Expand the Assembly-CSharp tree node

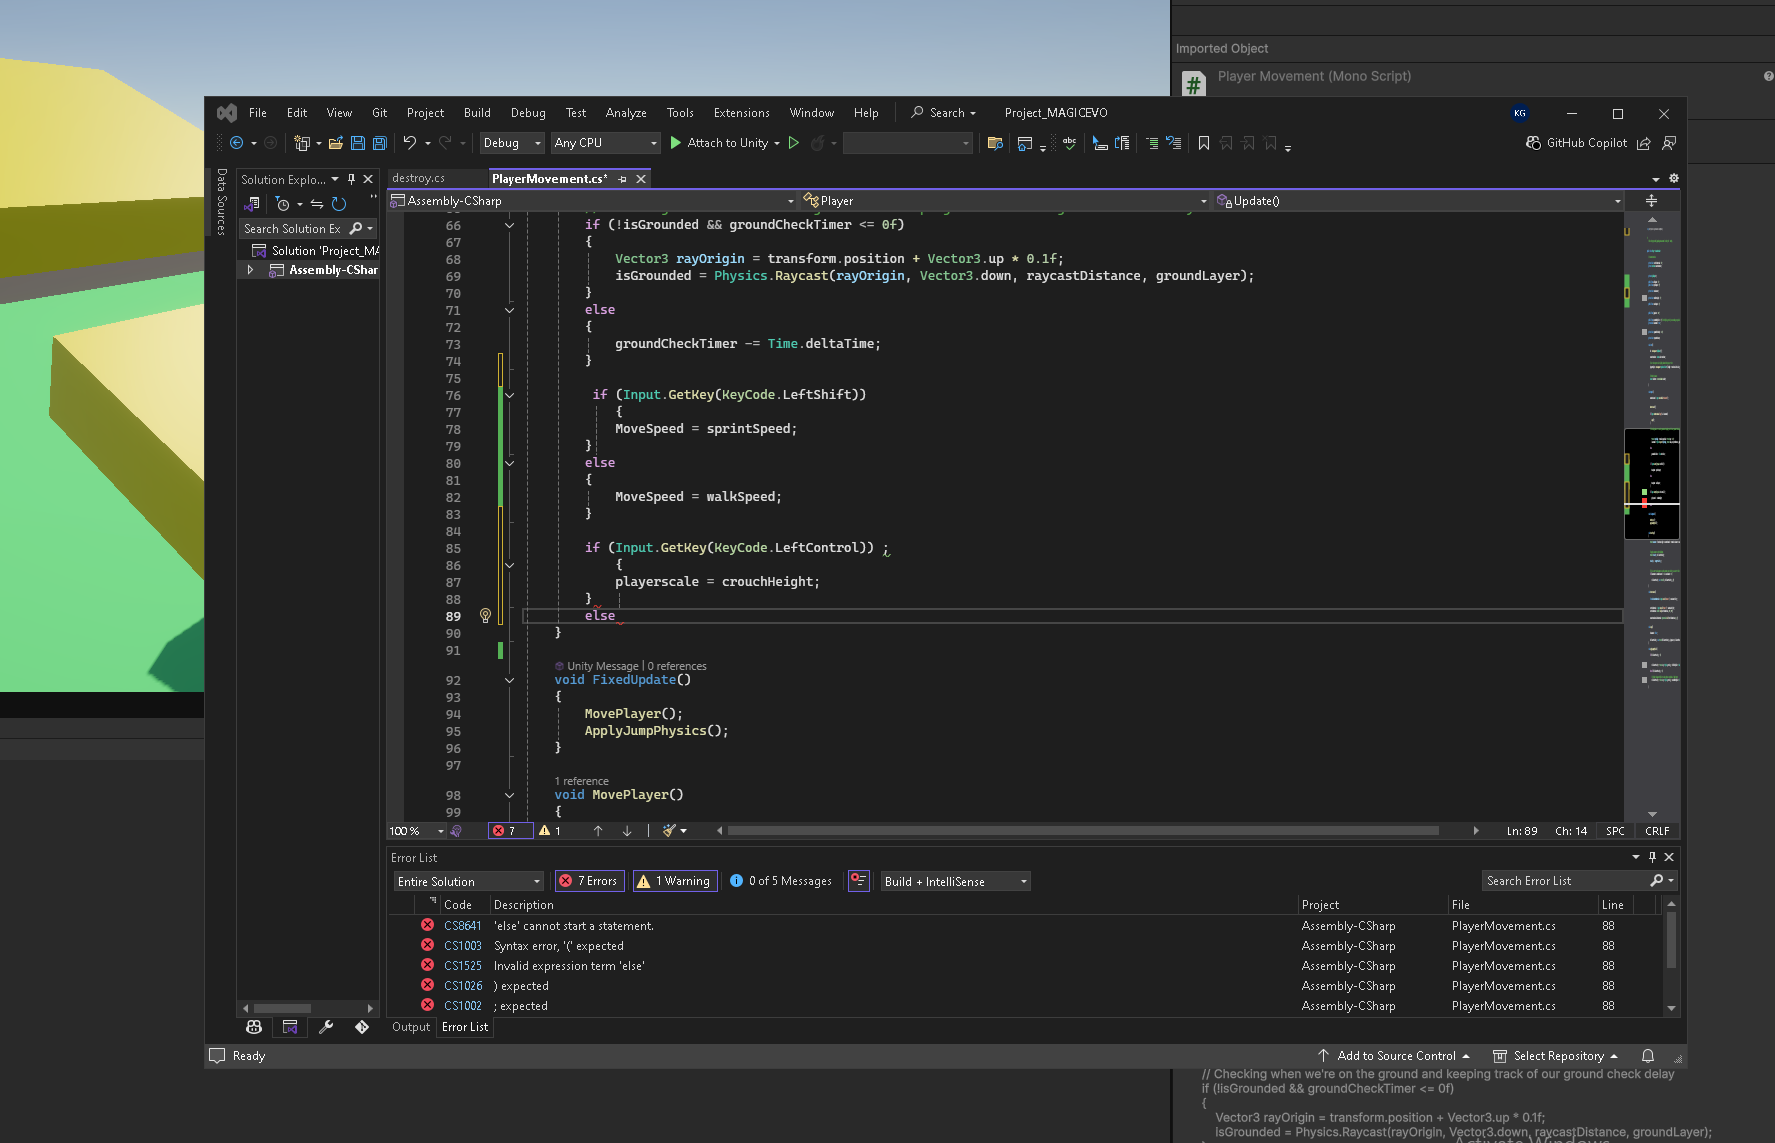[x=250, y=270]
